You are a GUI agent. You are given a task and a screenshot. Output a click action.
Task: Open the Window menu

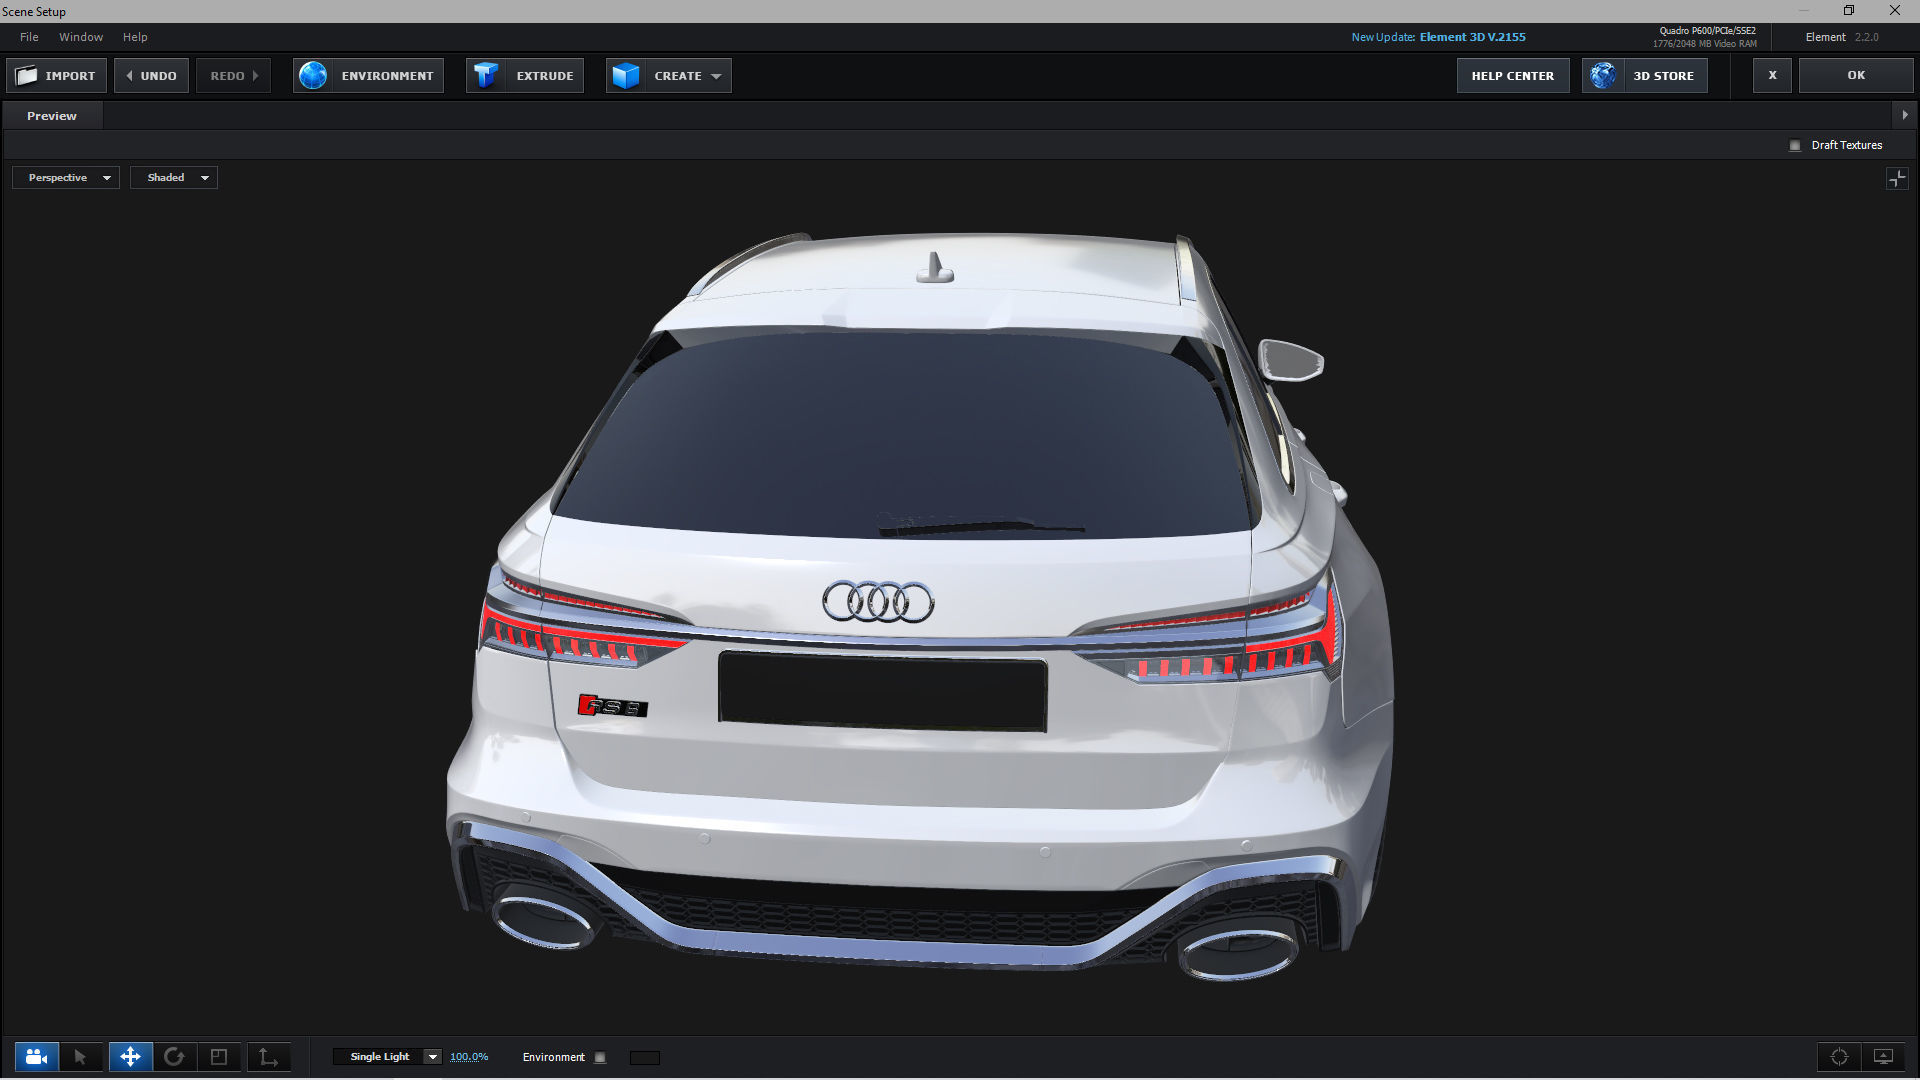[81, 37]
